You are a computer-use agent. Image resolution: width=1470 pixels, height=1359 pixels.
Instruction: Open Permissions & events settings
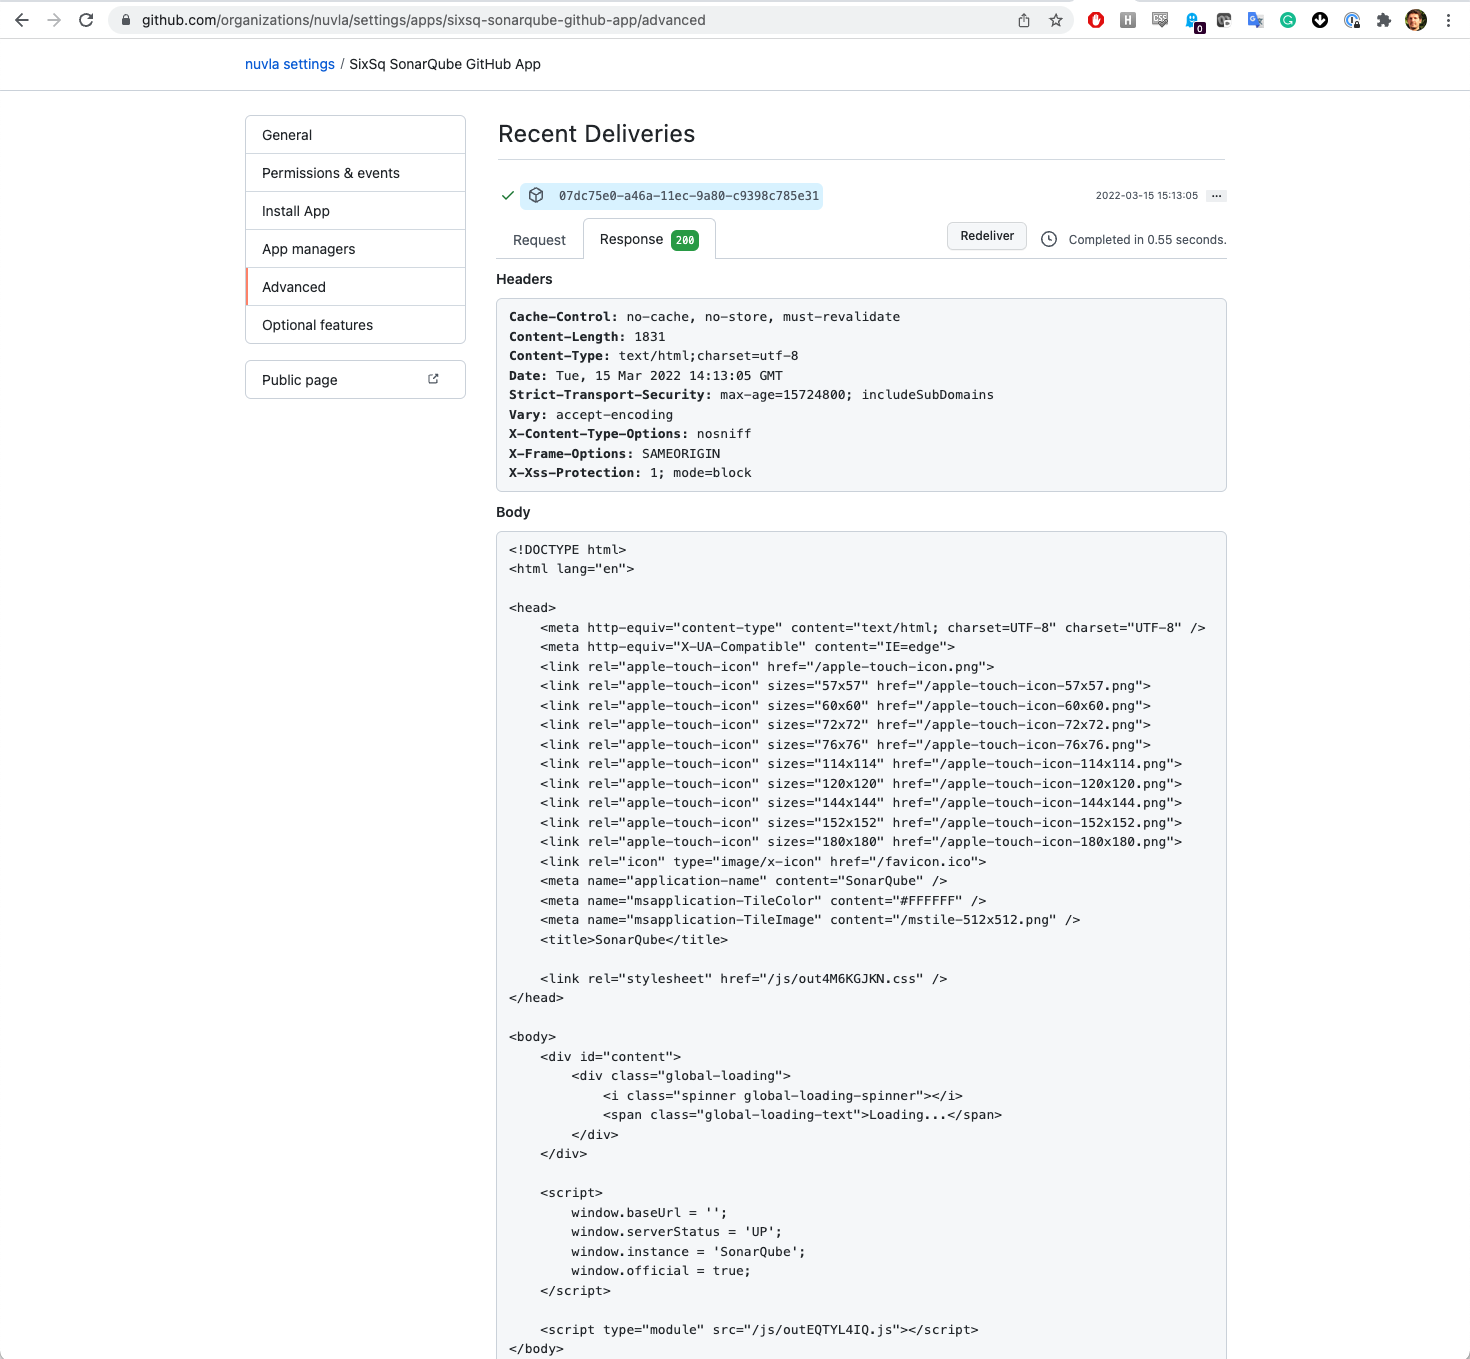[331, 173]
